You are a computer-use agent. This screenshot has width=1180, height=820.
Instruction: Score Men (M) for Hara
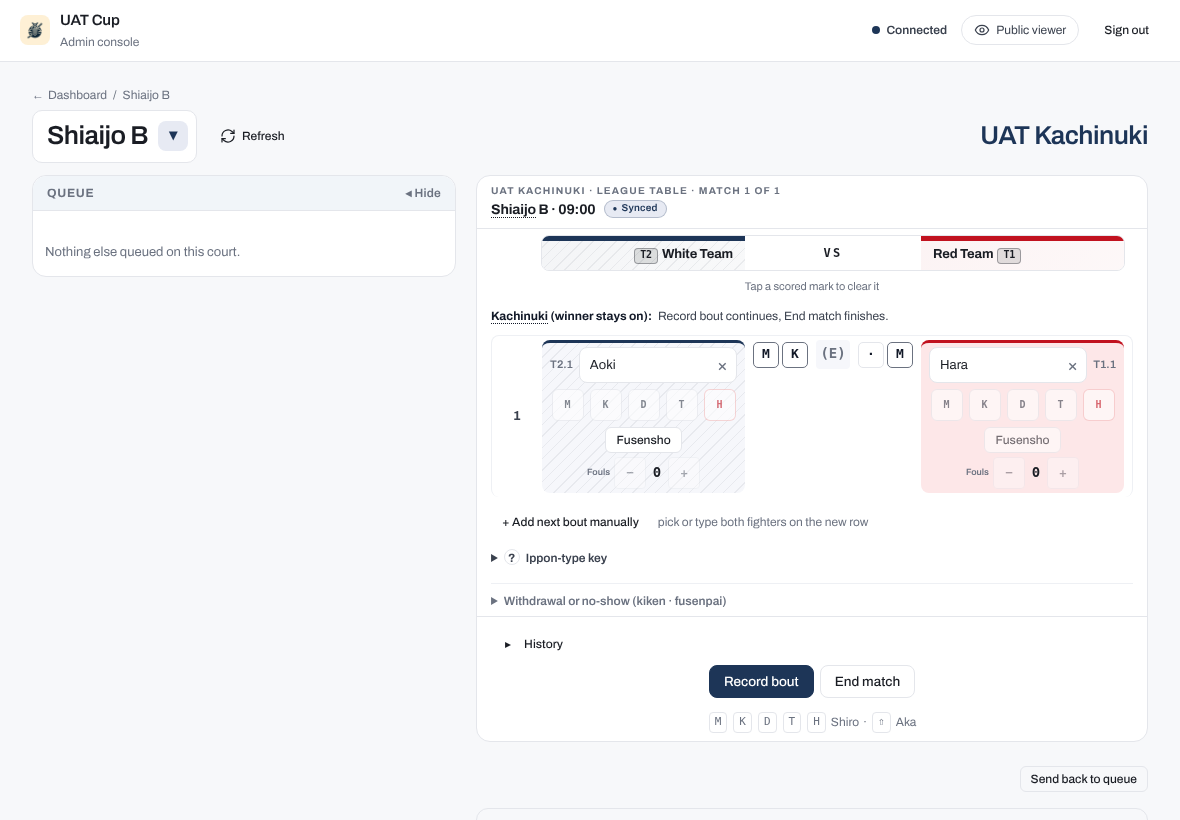point(947,405)
